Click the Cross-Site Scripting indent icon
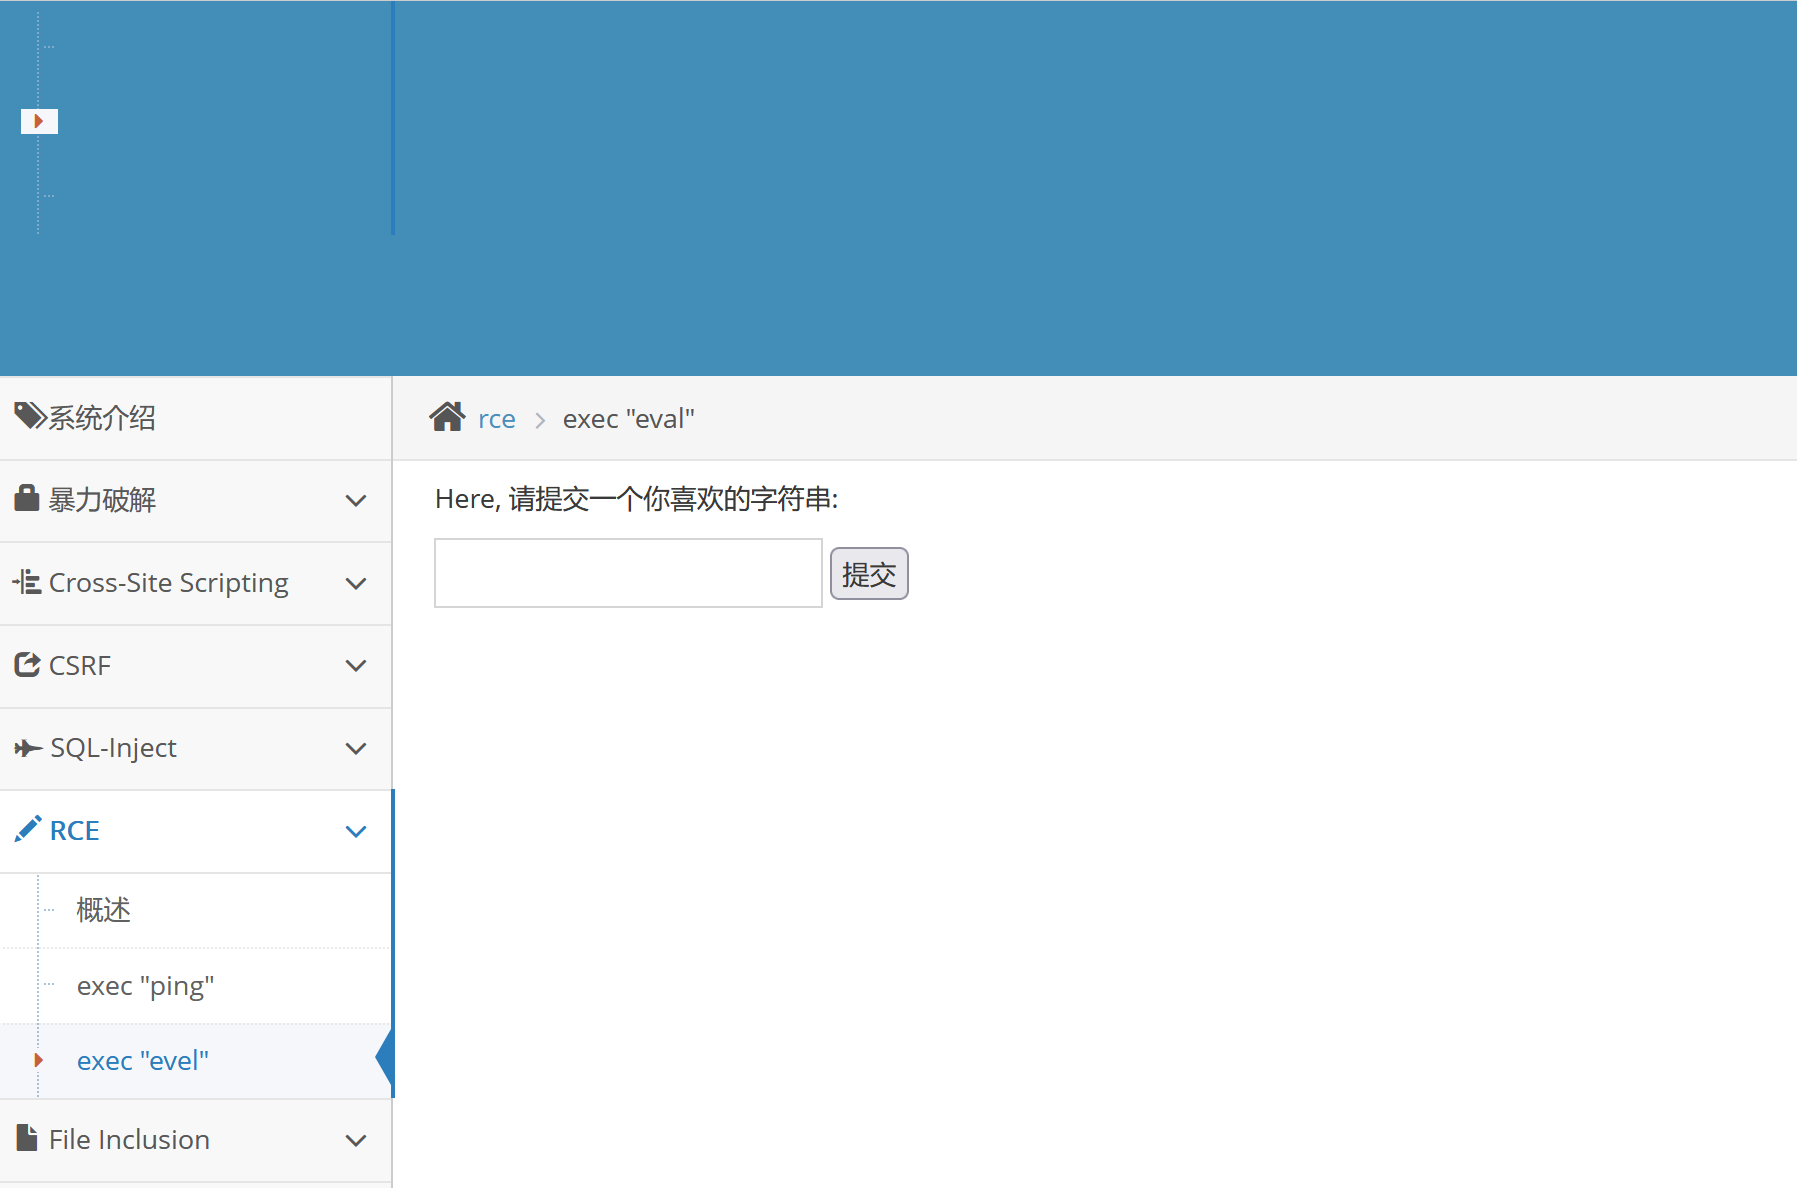This screenshot has width=1797, height=1188. [x=27, y=582]
